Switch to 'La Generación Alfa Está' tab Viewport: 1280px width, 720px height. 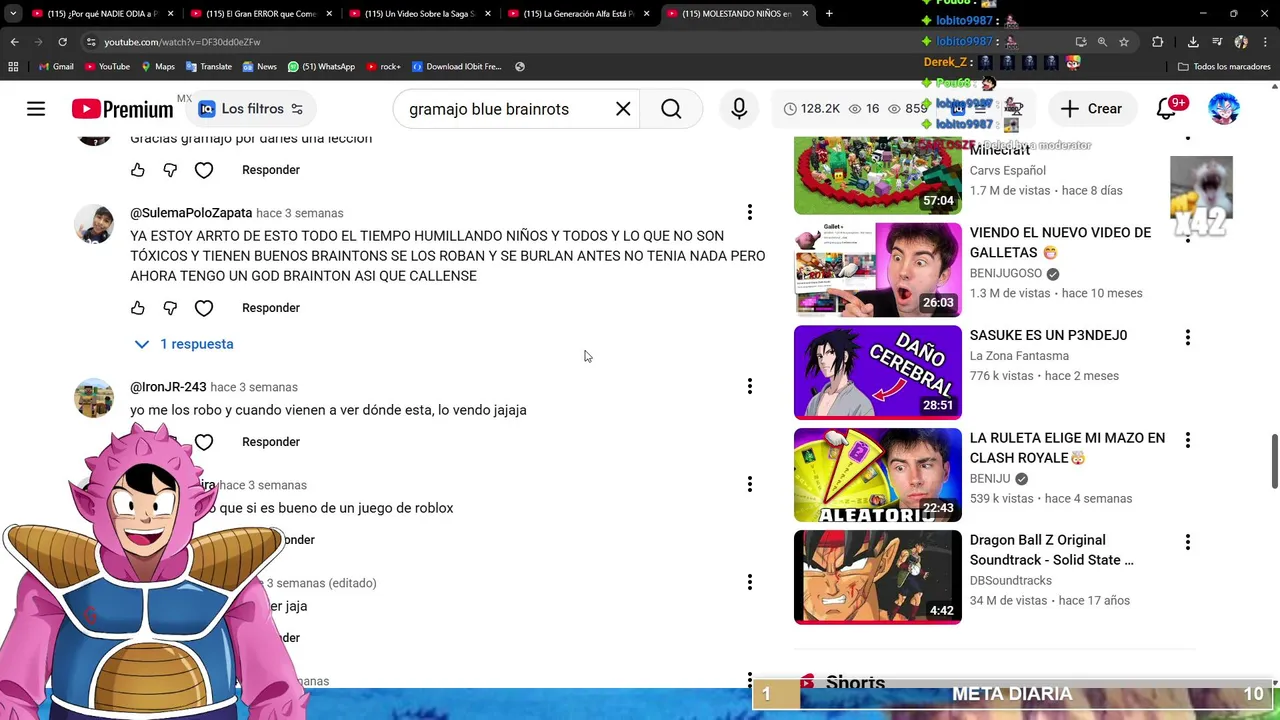coord(577,14)
